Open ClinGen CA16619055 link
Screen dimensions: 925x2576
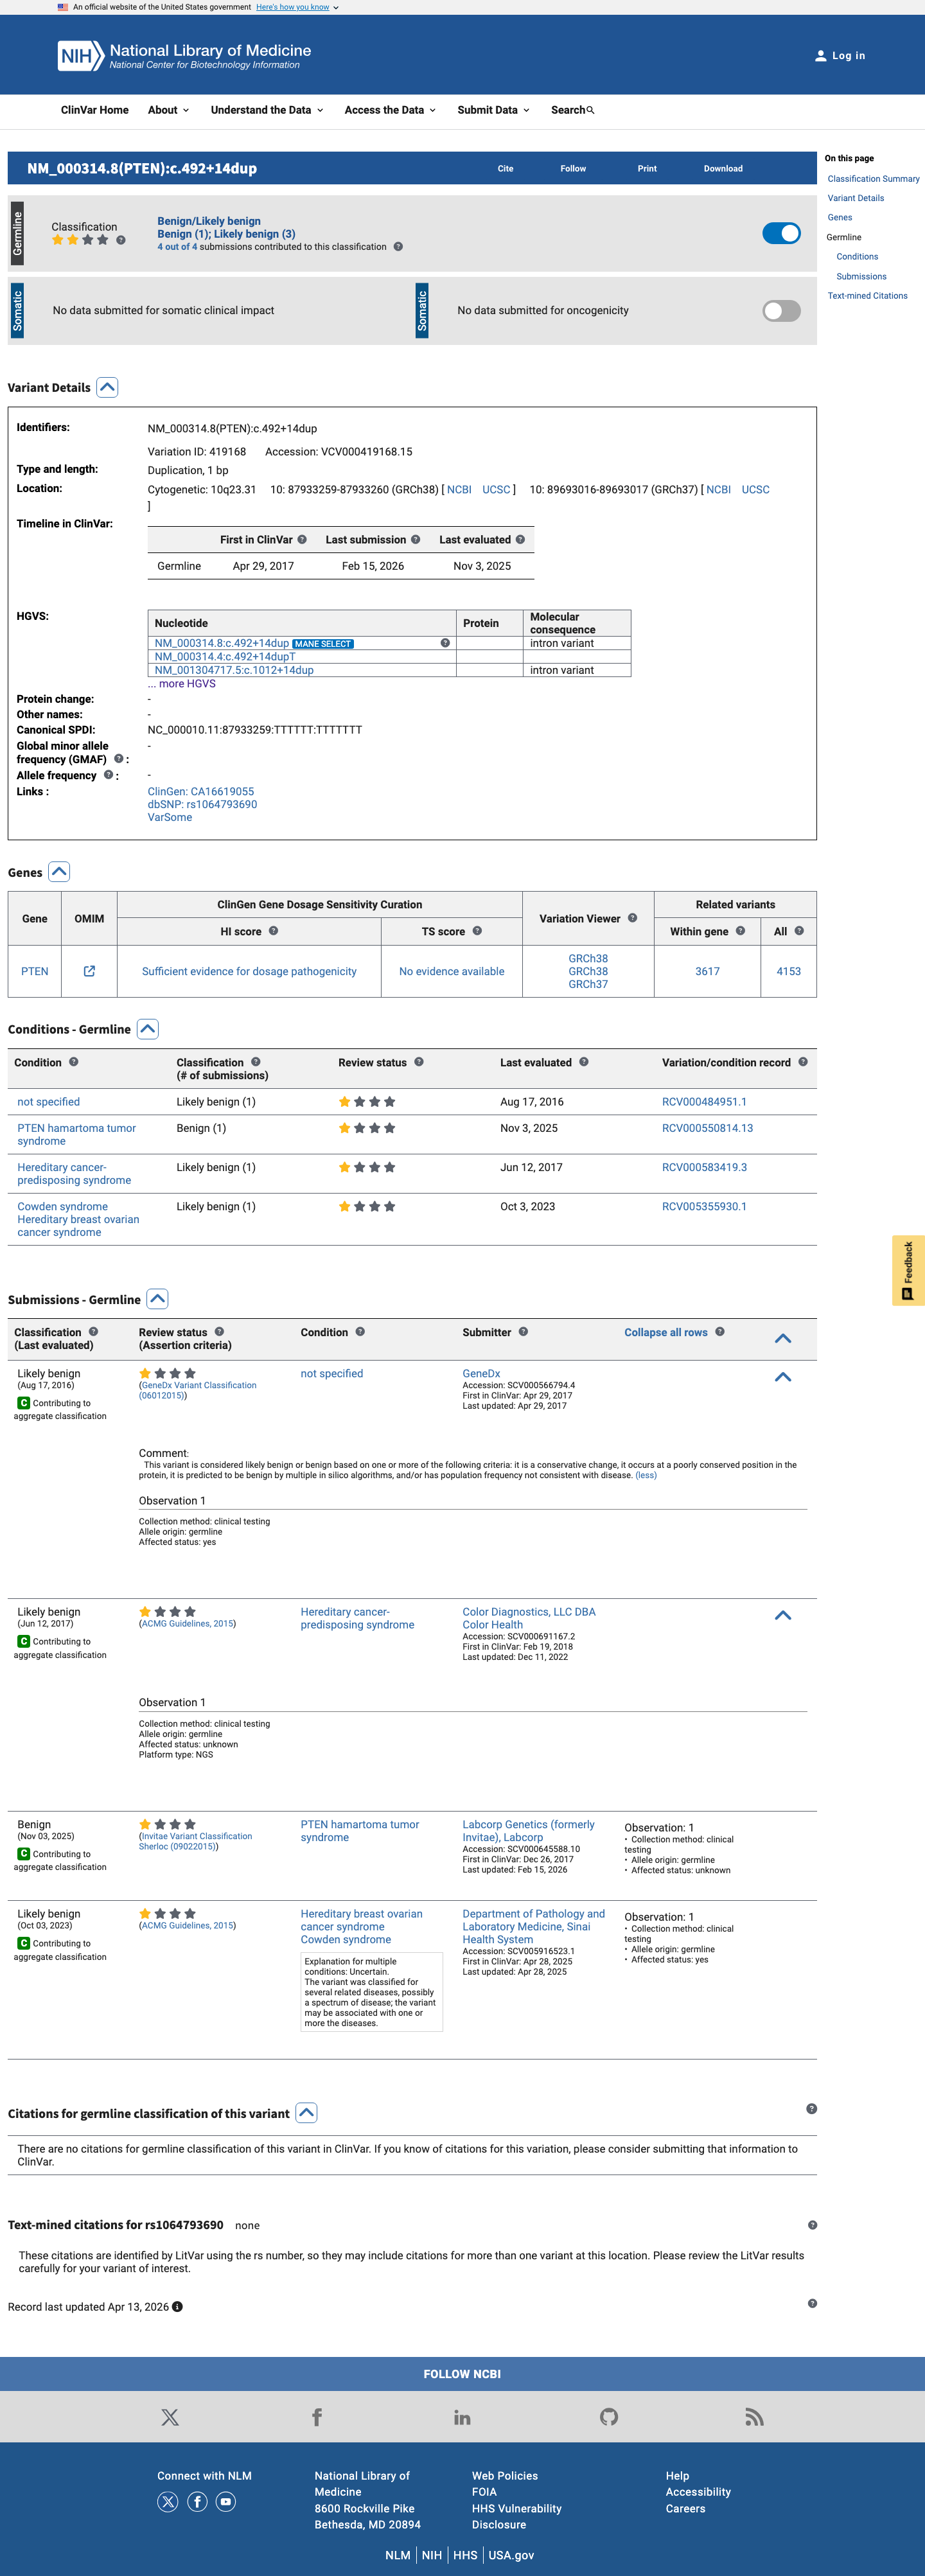coord(201,791)
